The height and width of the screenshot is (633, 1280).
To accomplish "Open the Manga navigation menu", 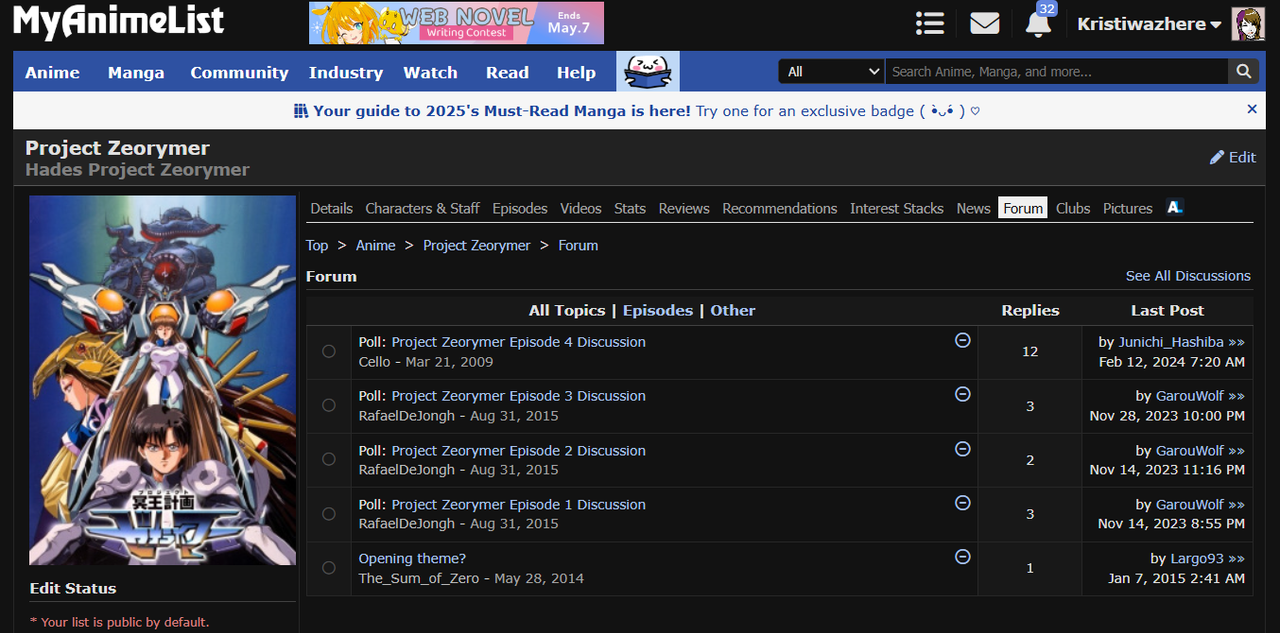I will pos(136,72).
